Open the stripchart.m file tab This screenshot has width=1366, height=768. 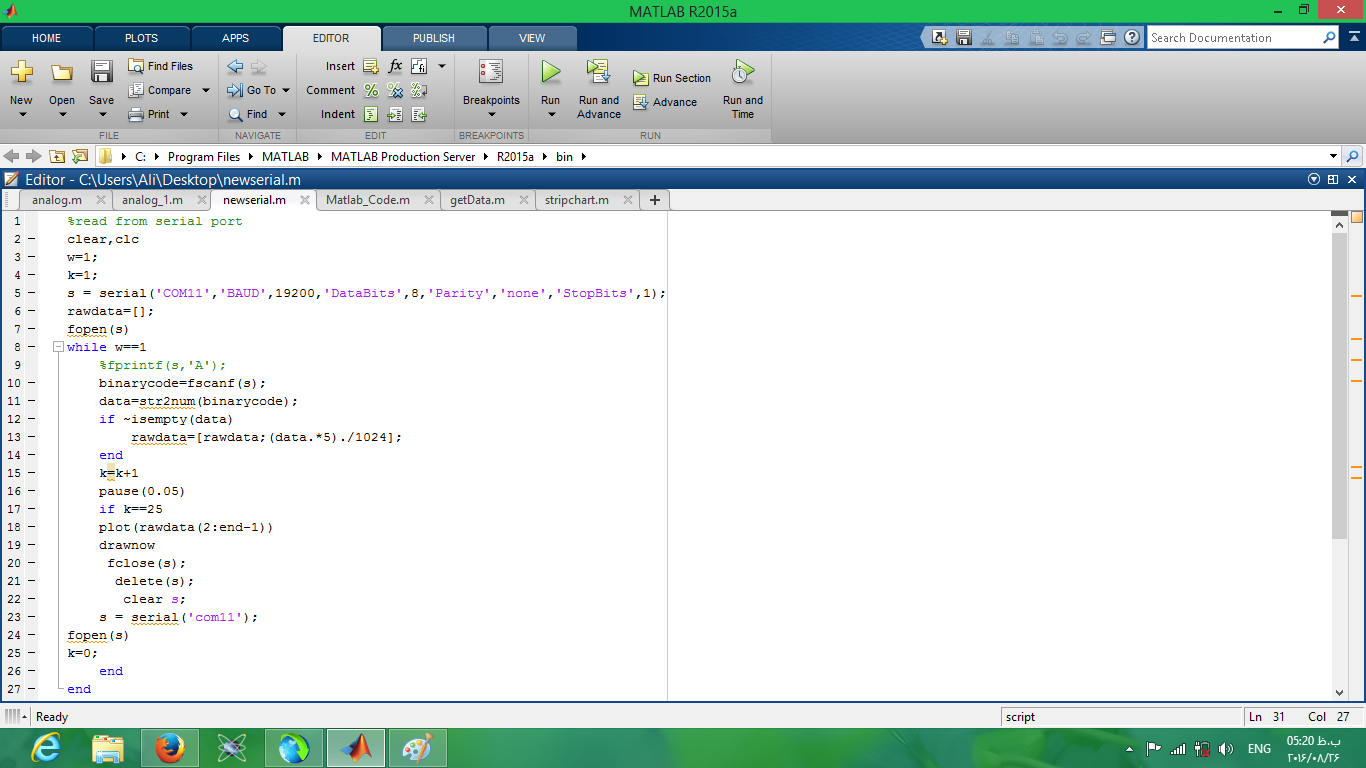click(x=577, y=200)
